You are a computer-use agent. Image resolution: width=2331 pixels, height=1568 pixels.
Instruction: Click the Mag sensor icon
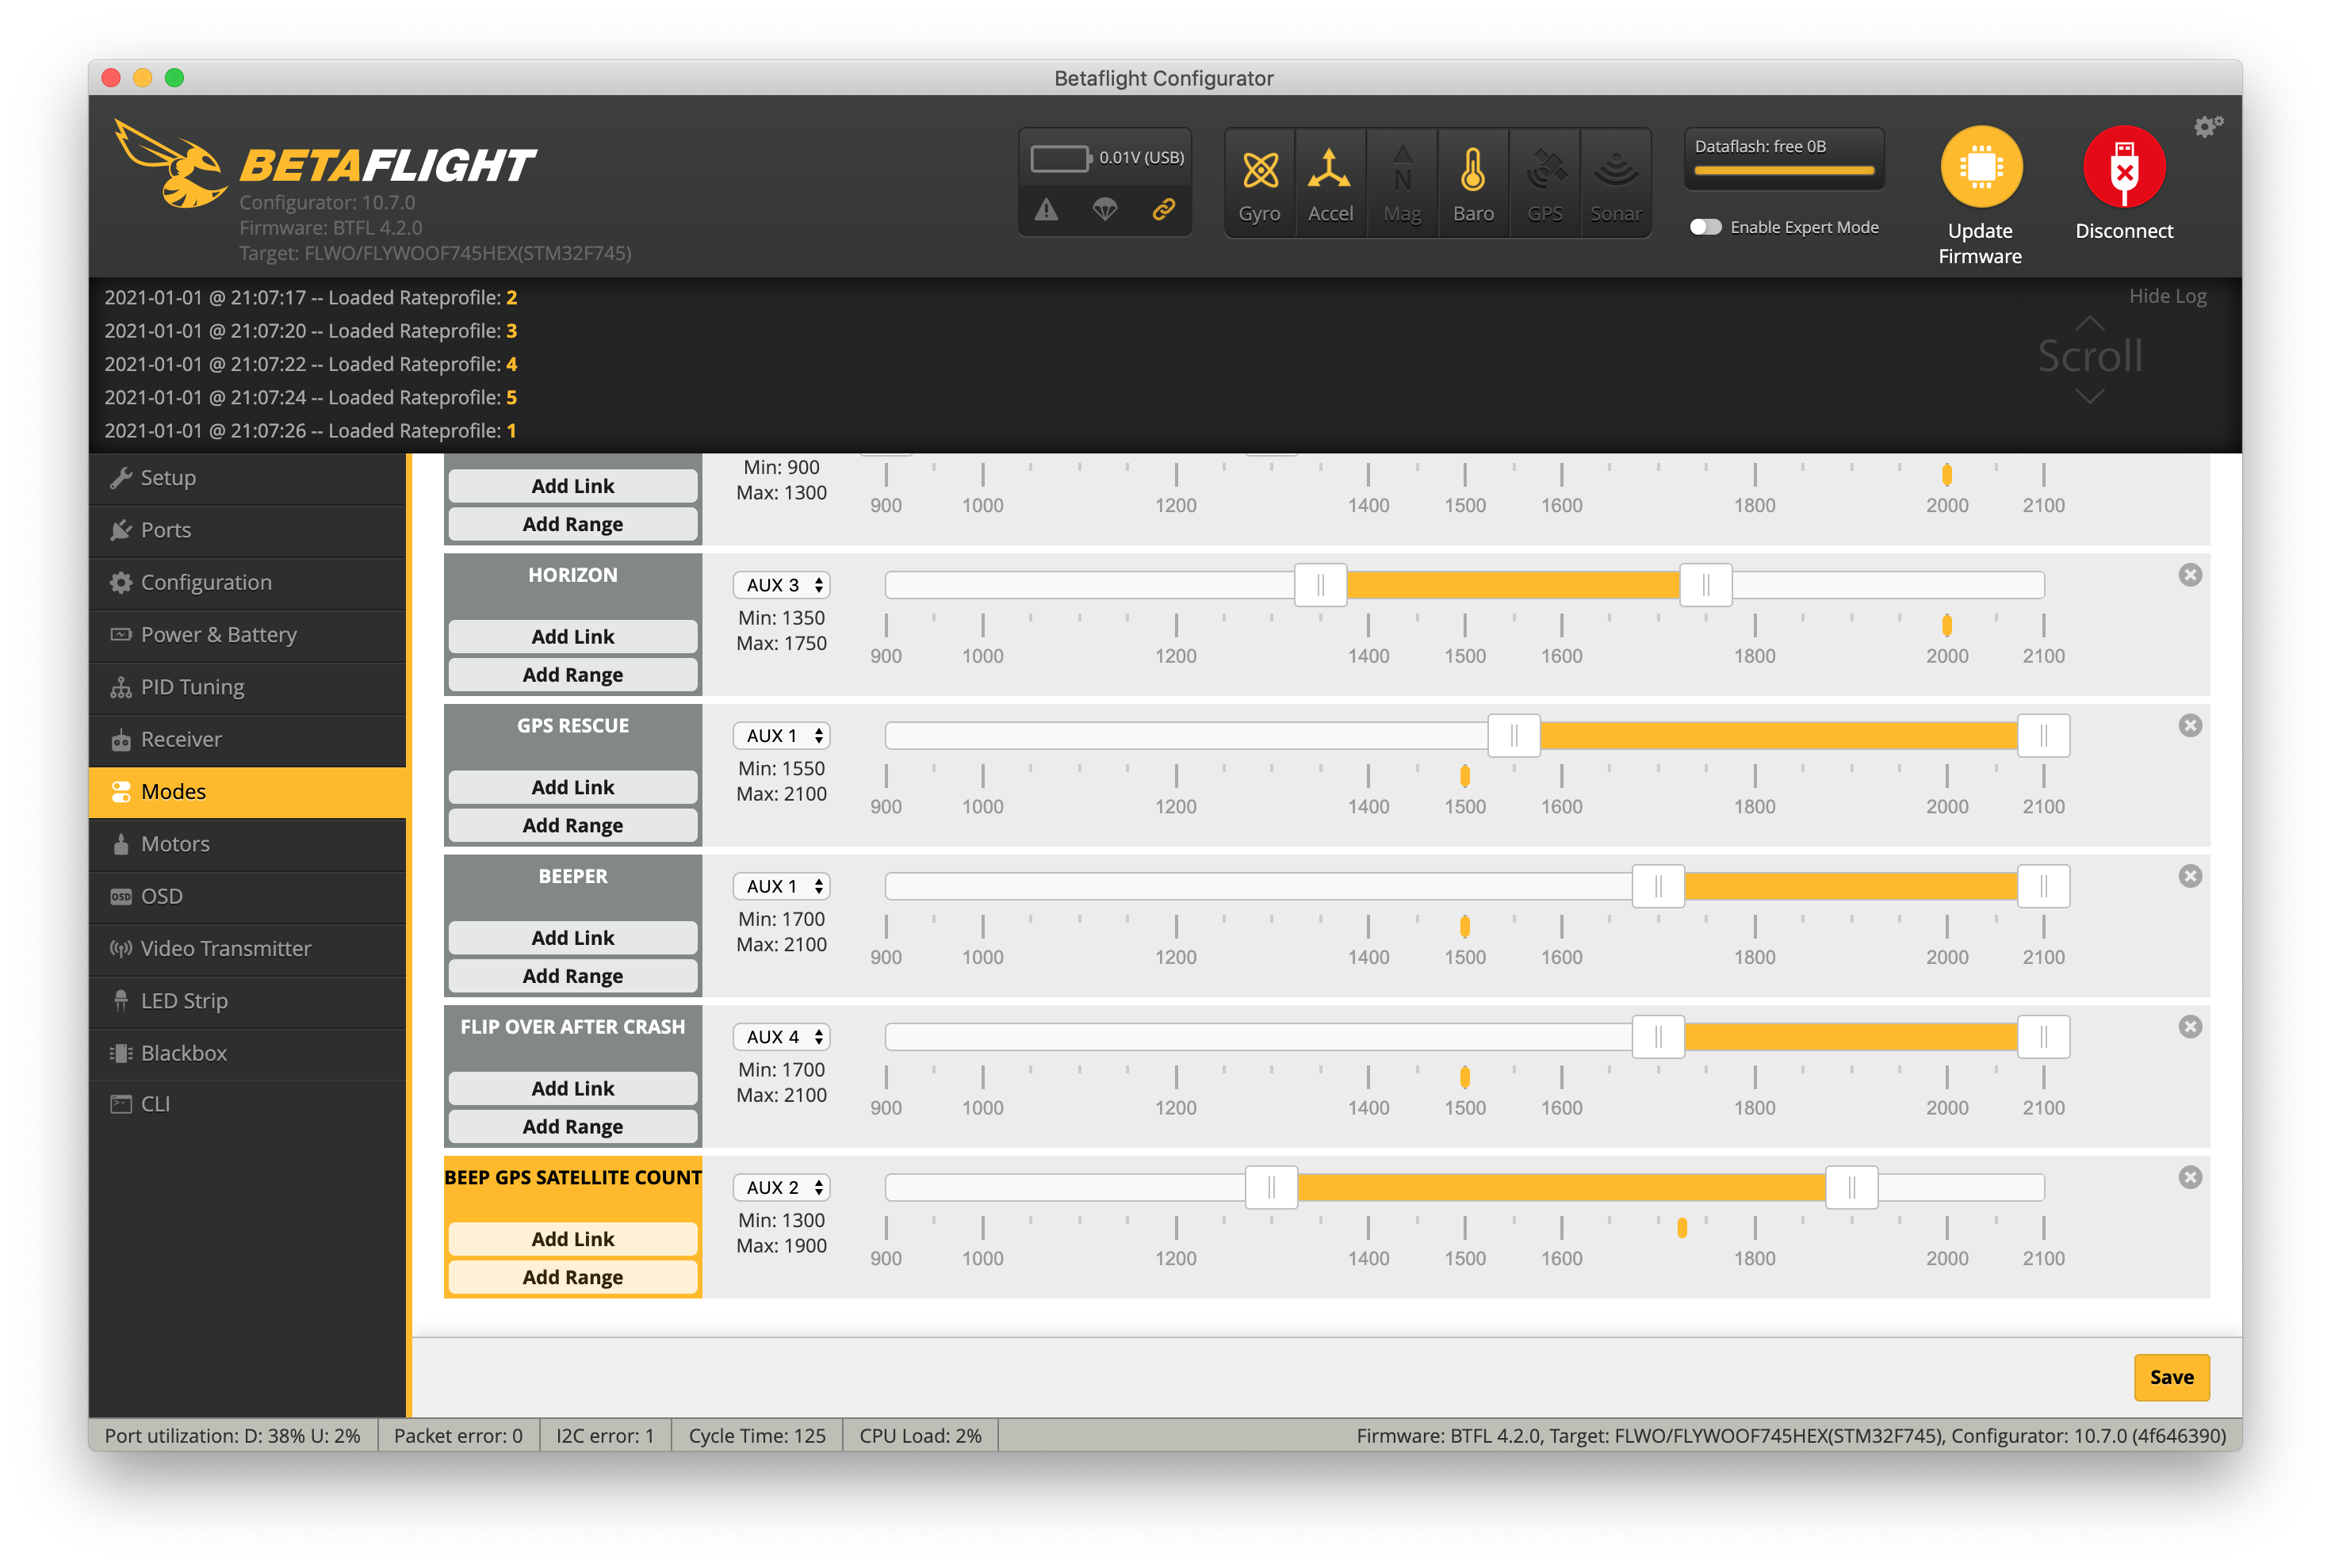click(1402, 183)
